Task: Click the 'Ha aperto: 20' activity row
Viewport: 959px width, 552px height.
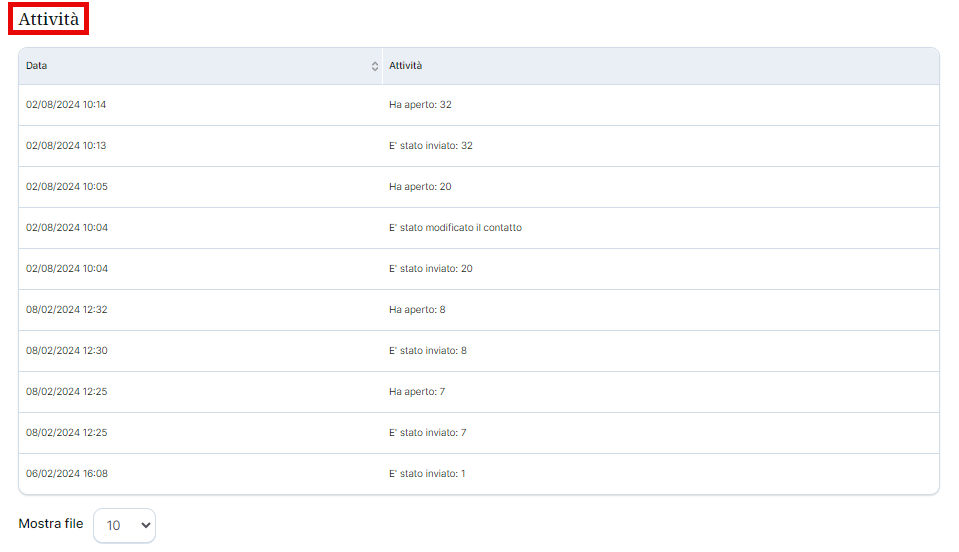Action: click(x=420, y=187)
